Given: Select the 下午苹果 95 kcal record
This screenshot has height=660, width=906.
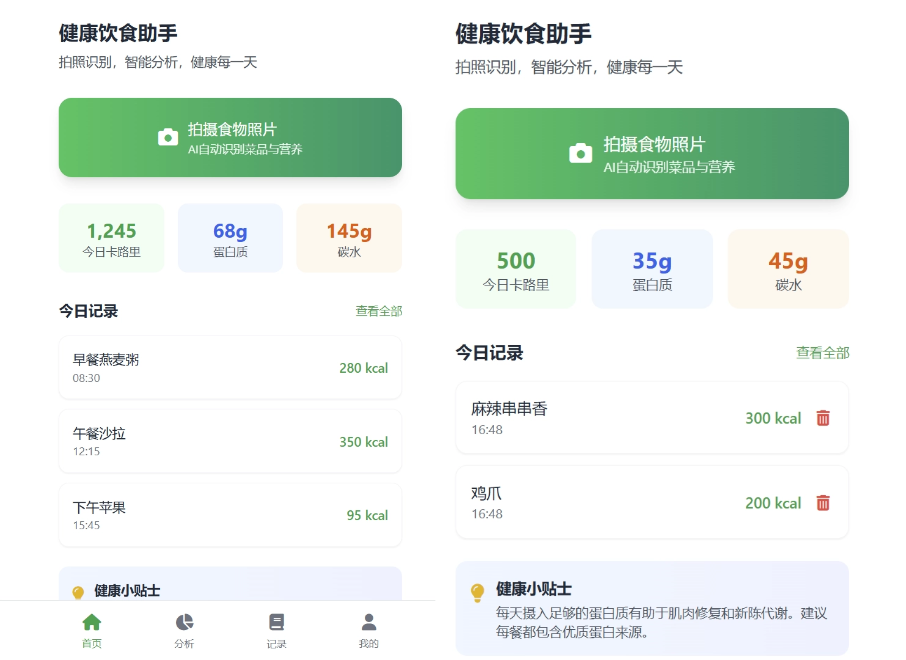Looking at the screenshot, I should click(230, 515).
